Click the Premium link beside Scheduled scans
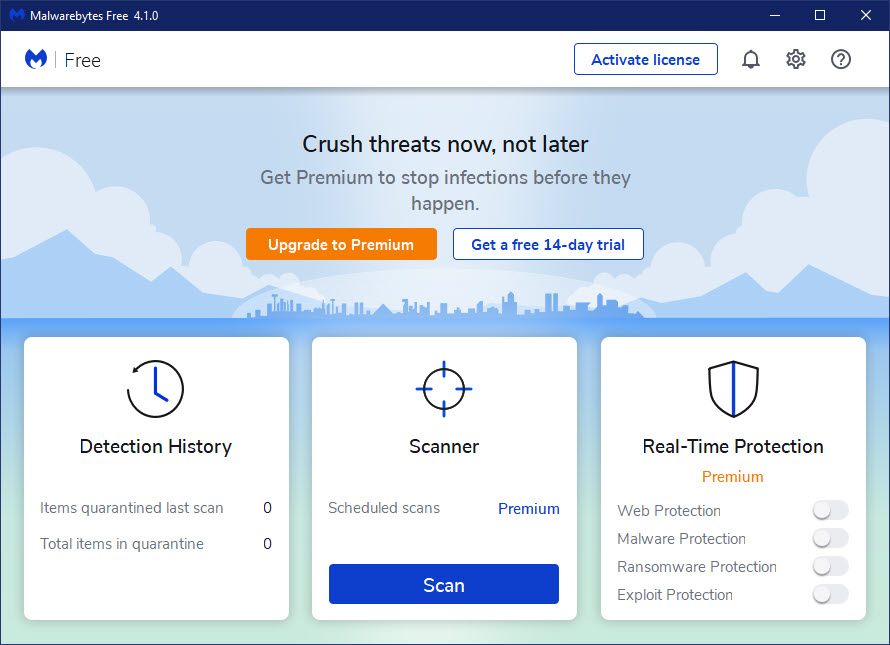Image resolution: width=890 pixels, height=645 pixels. [x=529, y=509]
